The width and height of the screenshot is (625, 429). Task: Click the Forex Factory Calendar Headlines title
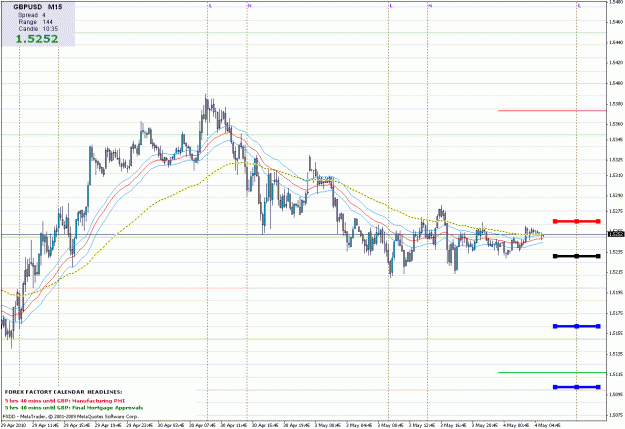coord(64,392)
